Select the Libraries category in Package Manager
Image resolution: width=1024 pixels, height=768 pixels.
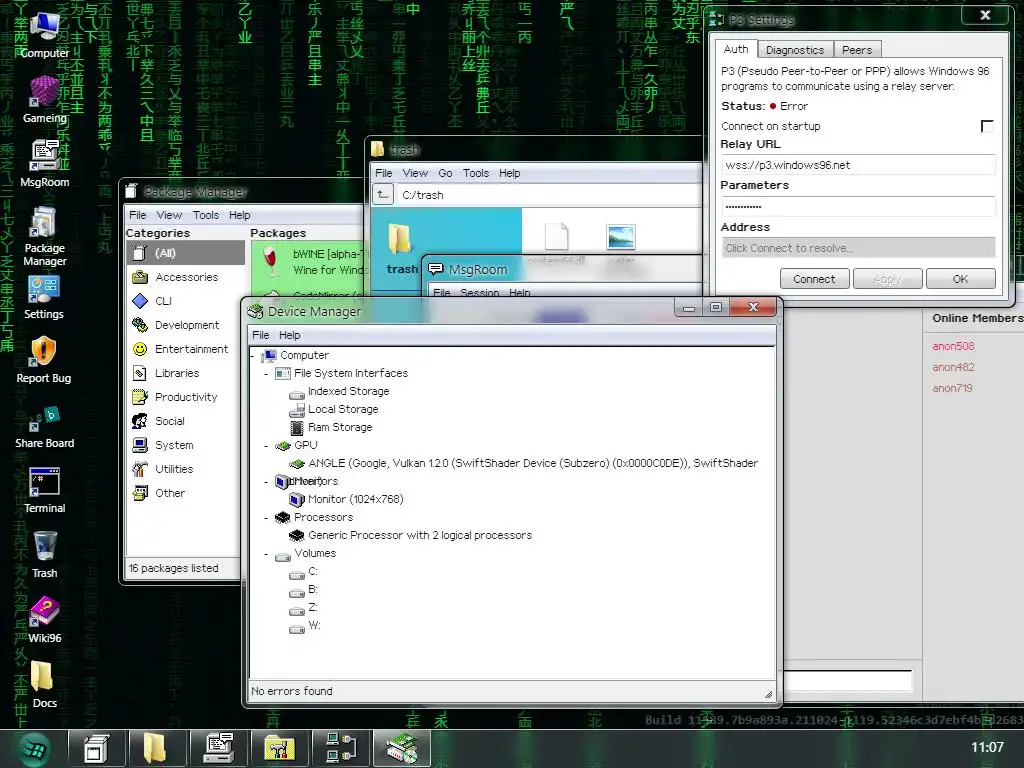[185, 373]
